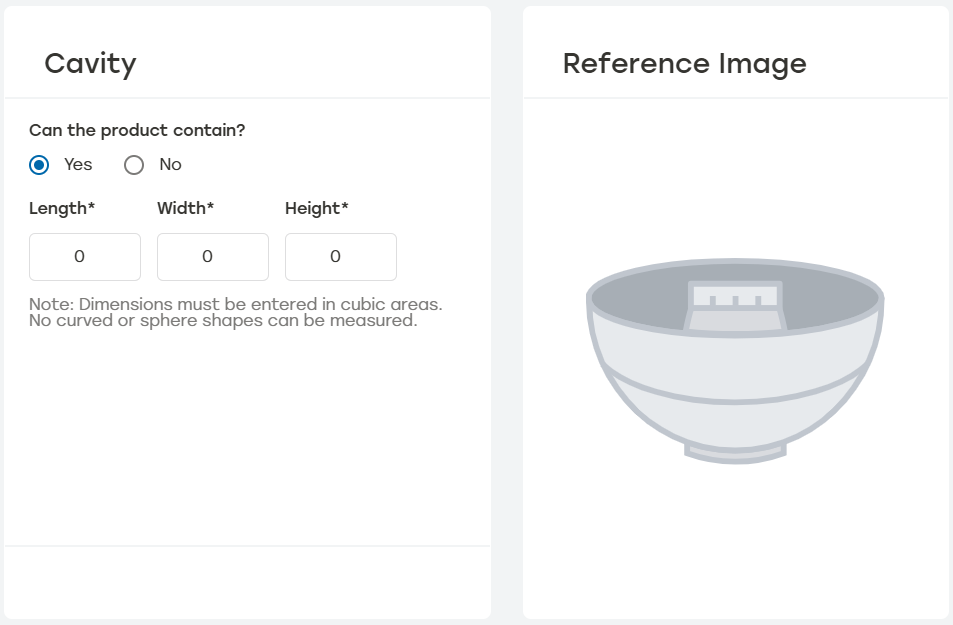Click the Width* field label

coord(184,208)
